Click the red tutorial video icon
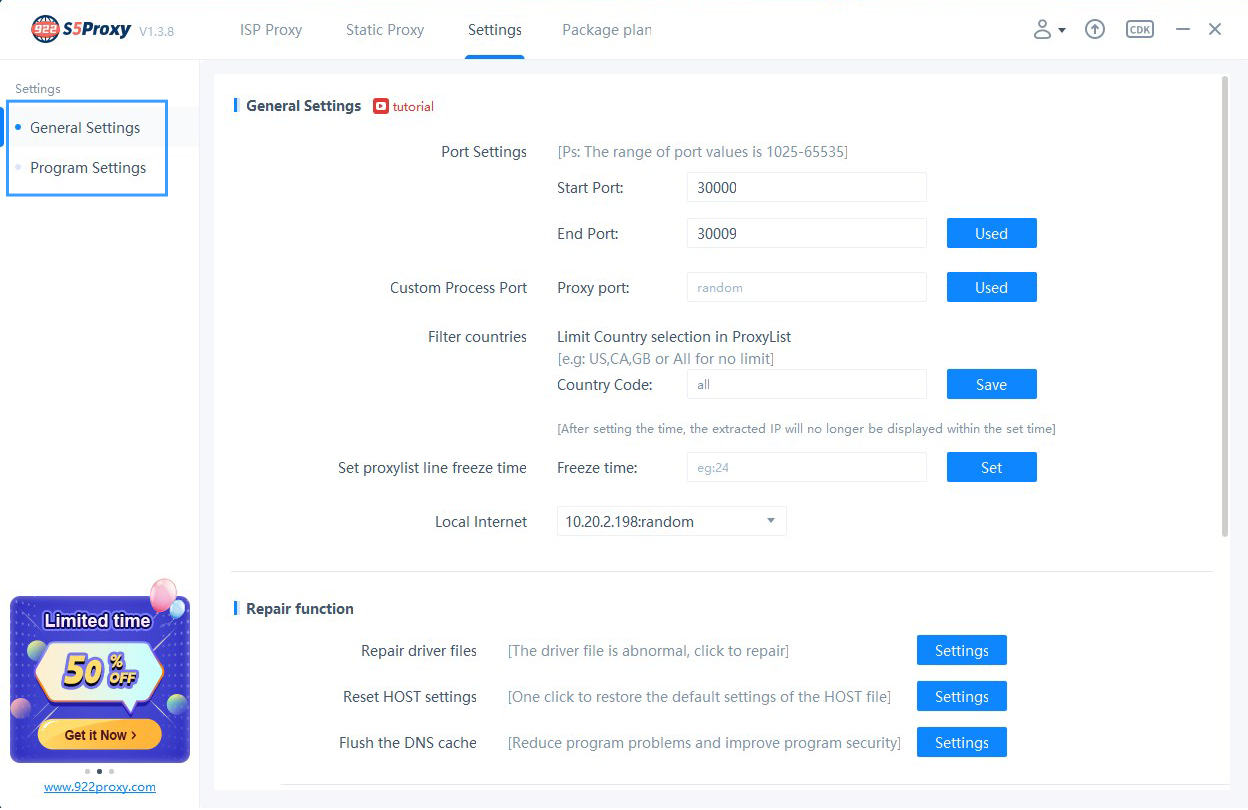Screen dimensions: 1248x810 pos(381,106)
